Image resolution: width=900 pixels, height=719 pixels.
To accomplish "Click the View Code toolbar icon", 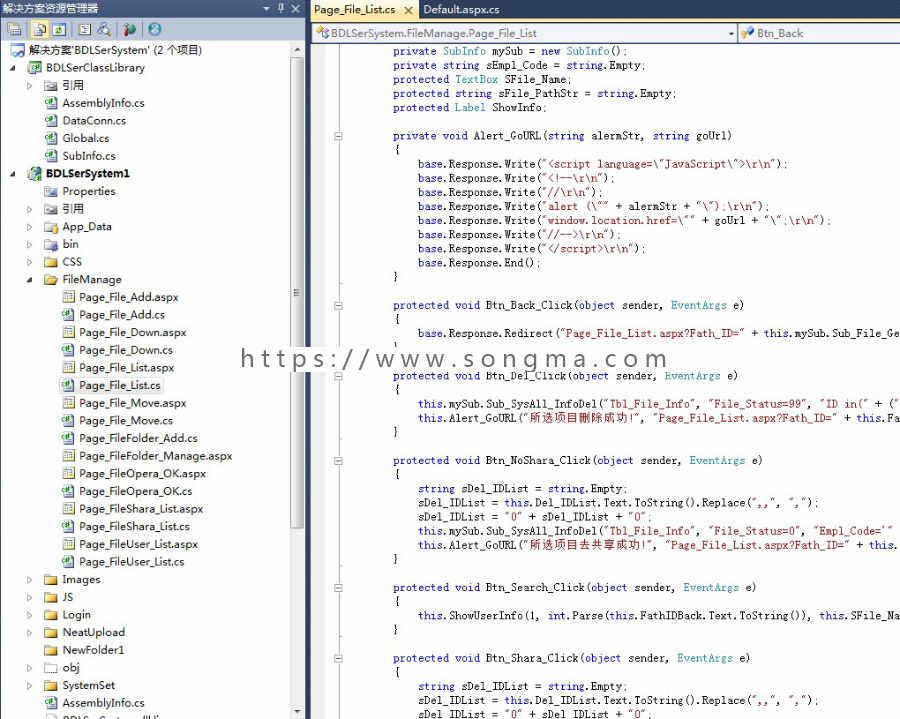I will tap(85, 29).
